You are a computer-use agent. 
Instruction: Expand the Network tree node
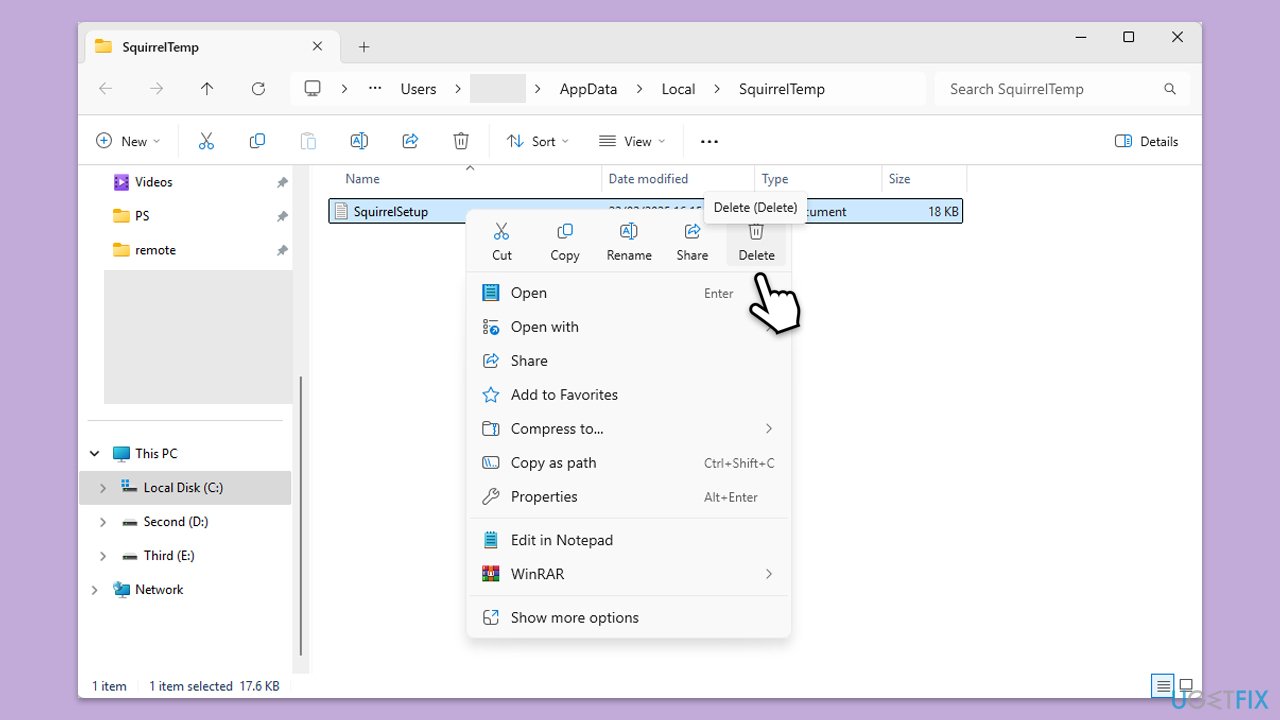[95, 590]
